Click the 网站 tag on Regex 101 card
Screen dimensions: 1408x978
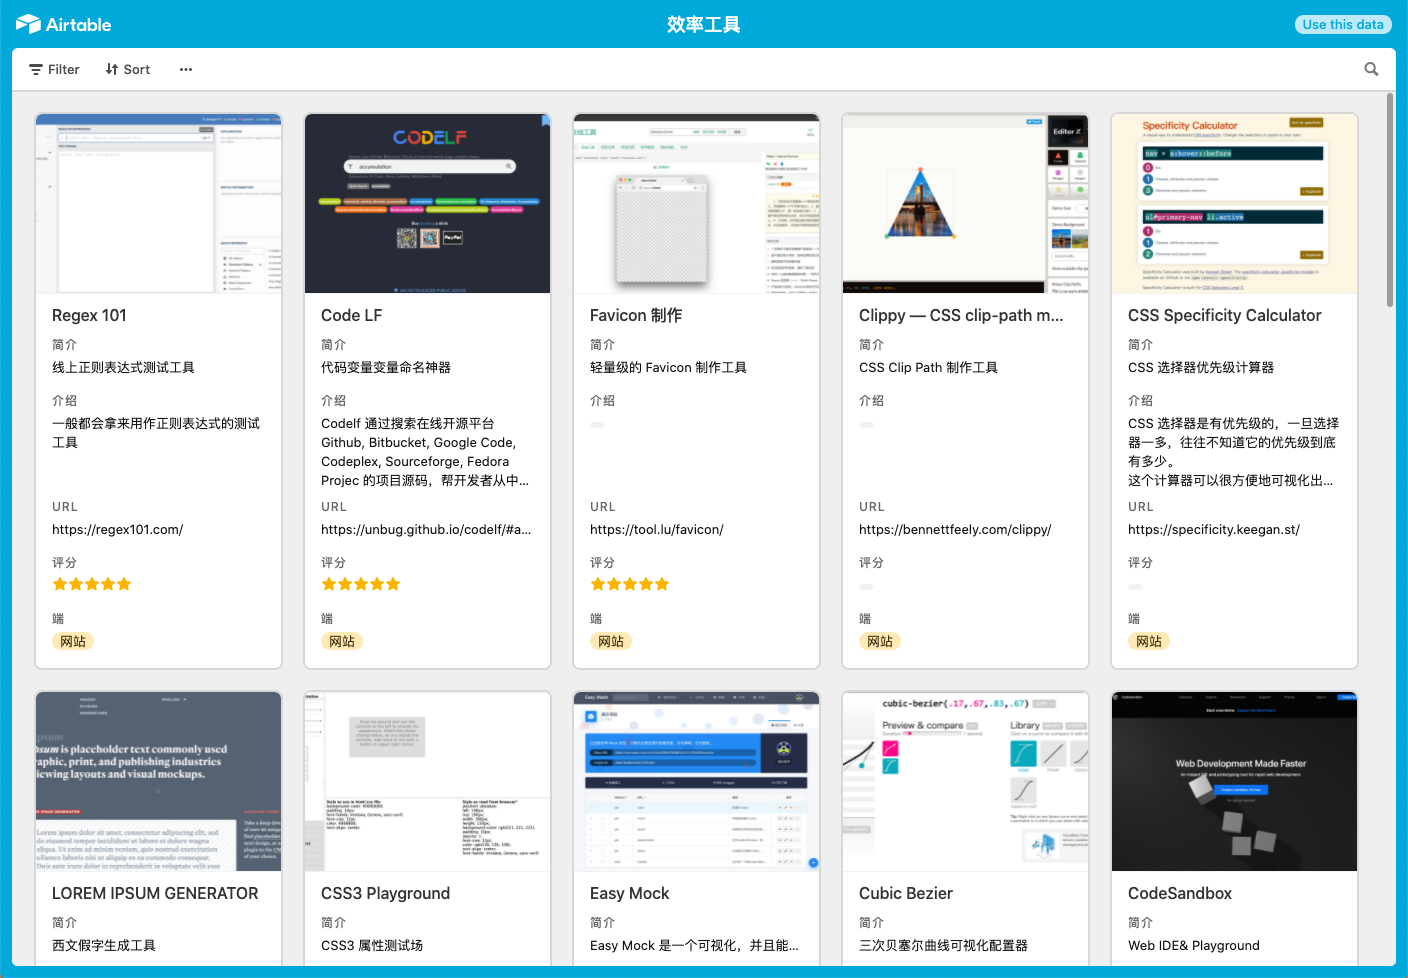(x=73, y=641)
